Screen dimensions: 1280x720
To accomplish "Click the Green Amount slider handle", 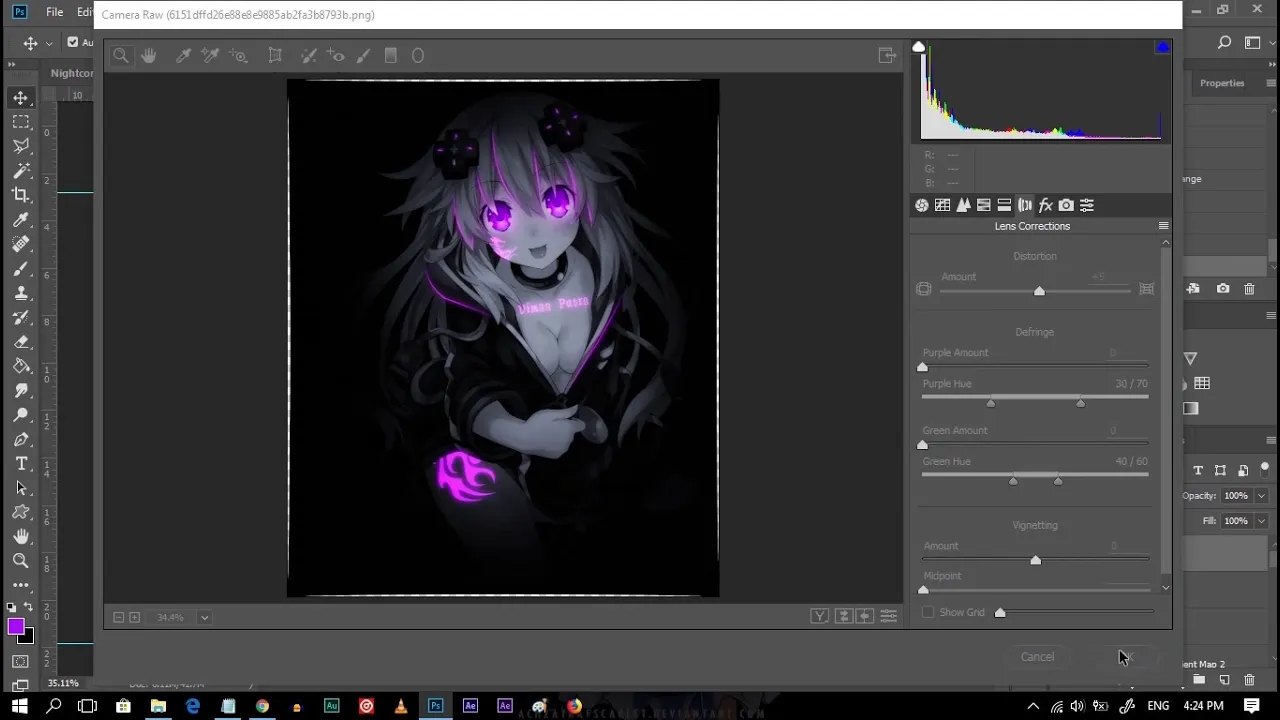I will [923, 445].
